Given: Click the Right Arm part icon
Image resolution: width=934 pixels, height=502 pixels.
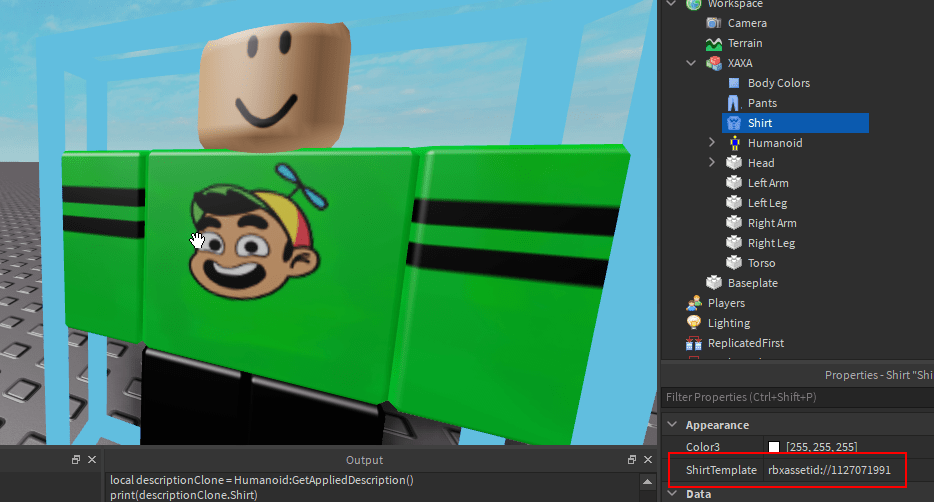Looking at the screenshot, I should (x=734, y=223).
